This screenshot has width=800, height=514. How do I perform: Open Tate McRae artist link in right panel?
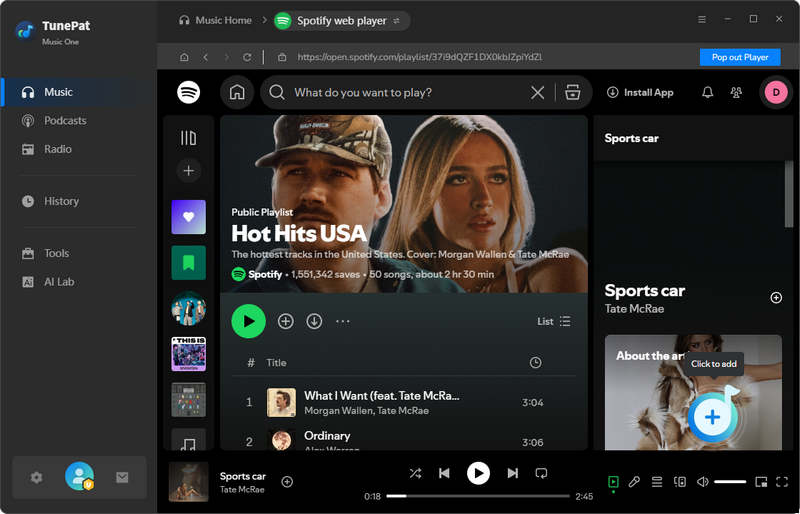point(634,309)
